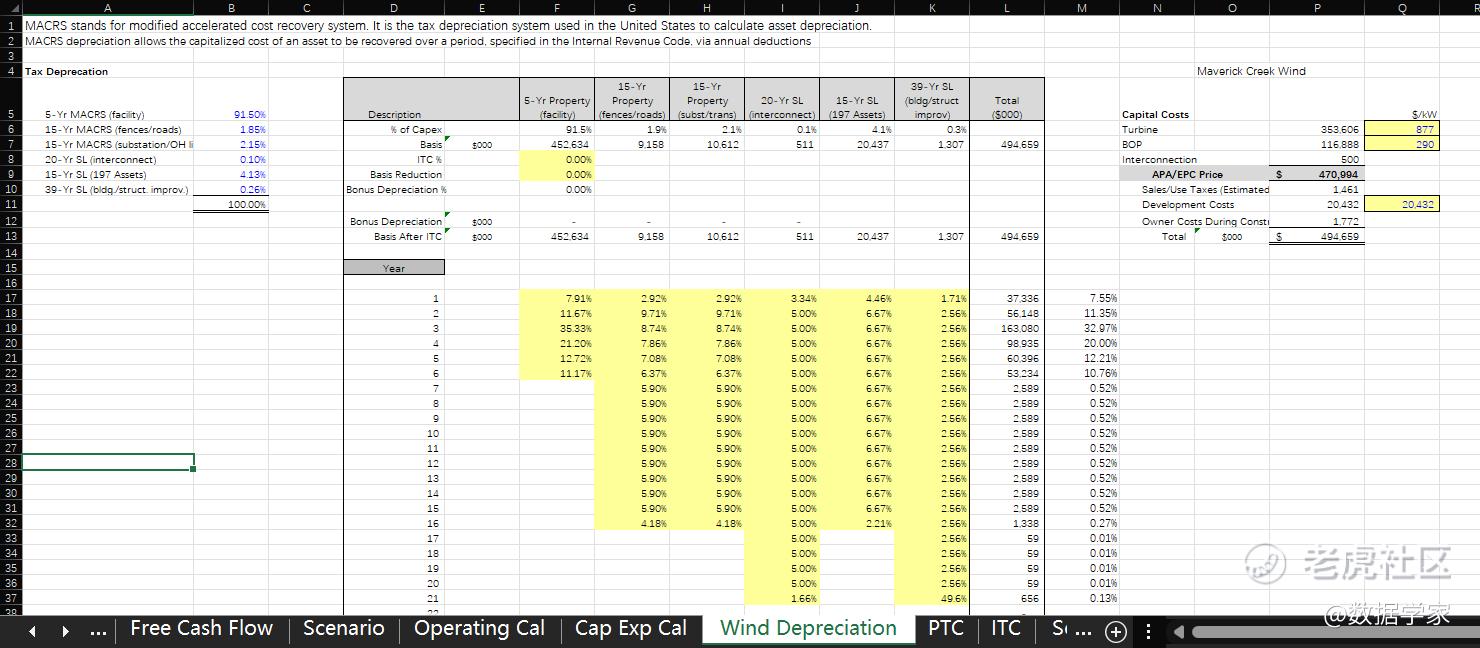Select column A header
The image size is (1480, 648).
(108, 8)
